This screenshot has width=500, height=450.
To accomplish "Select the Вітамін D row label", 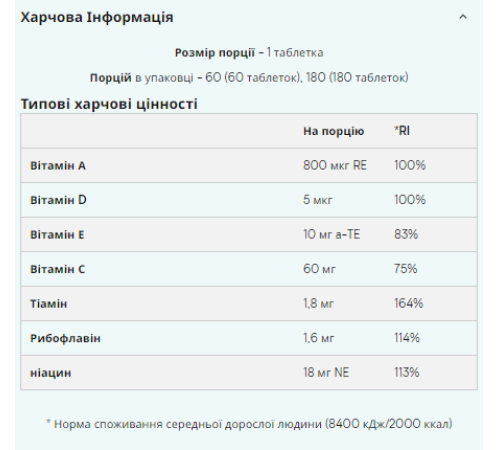I will (58, 200).
